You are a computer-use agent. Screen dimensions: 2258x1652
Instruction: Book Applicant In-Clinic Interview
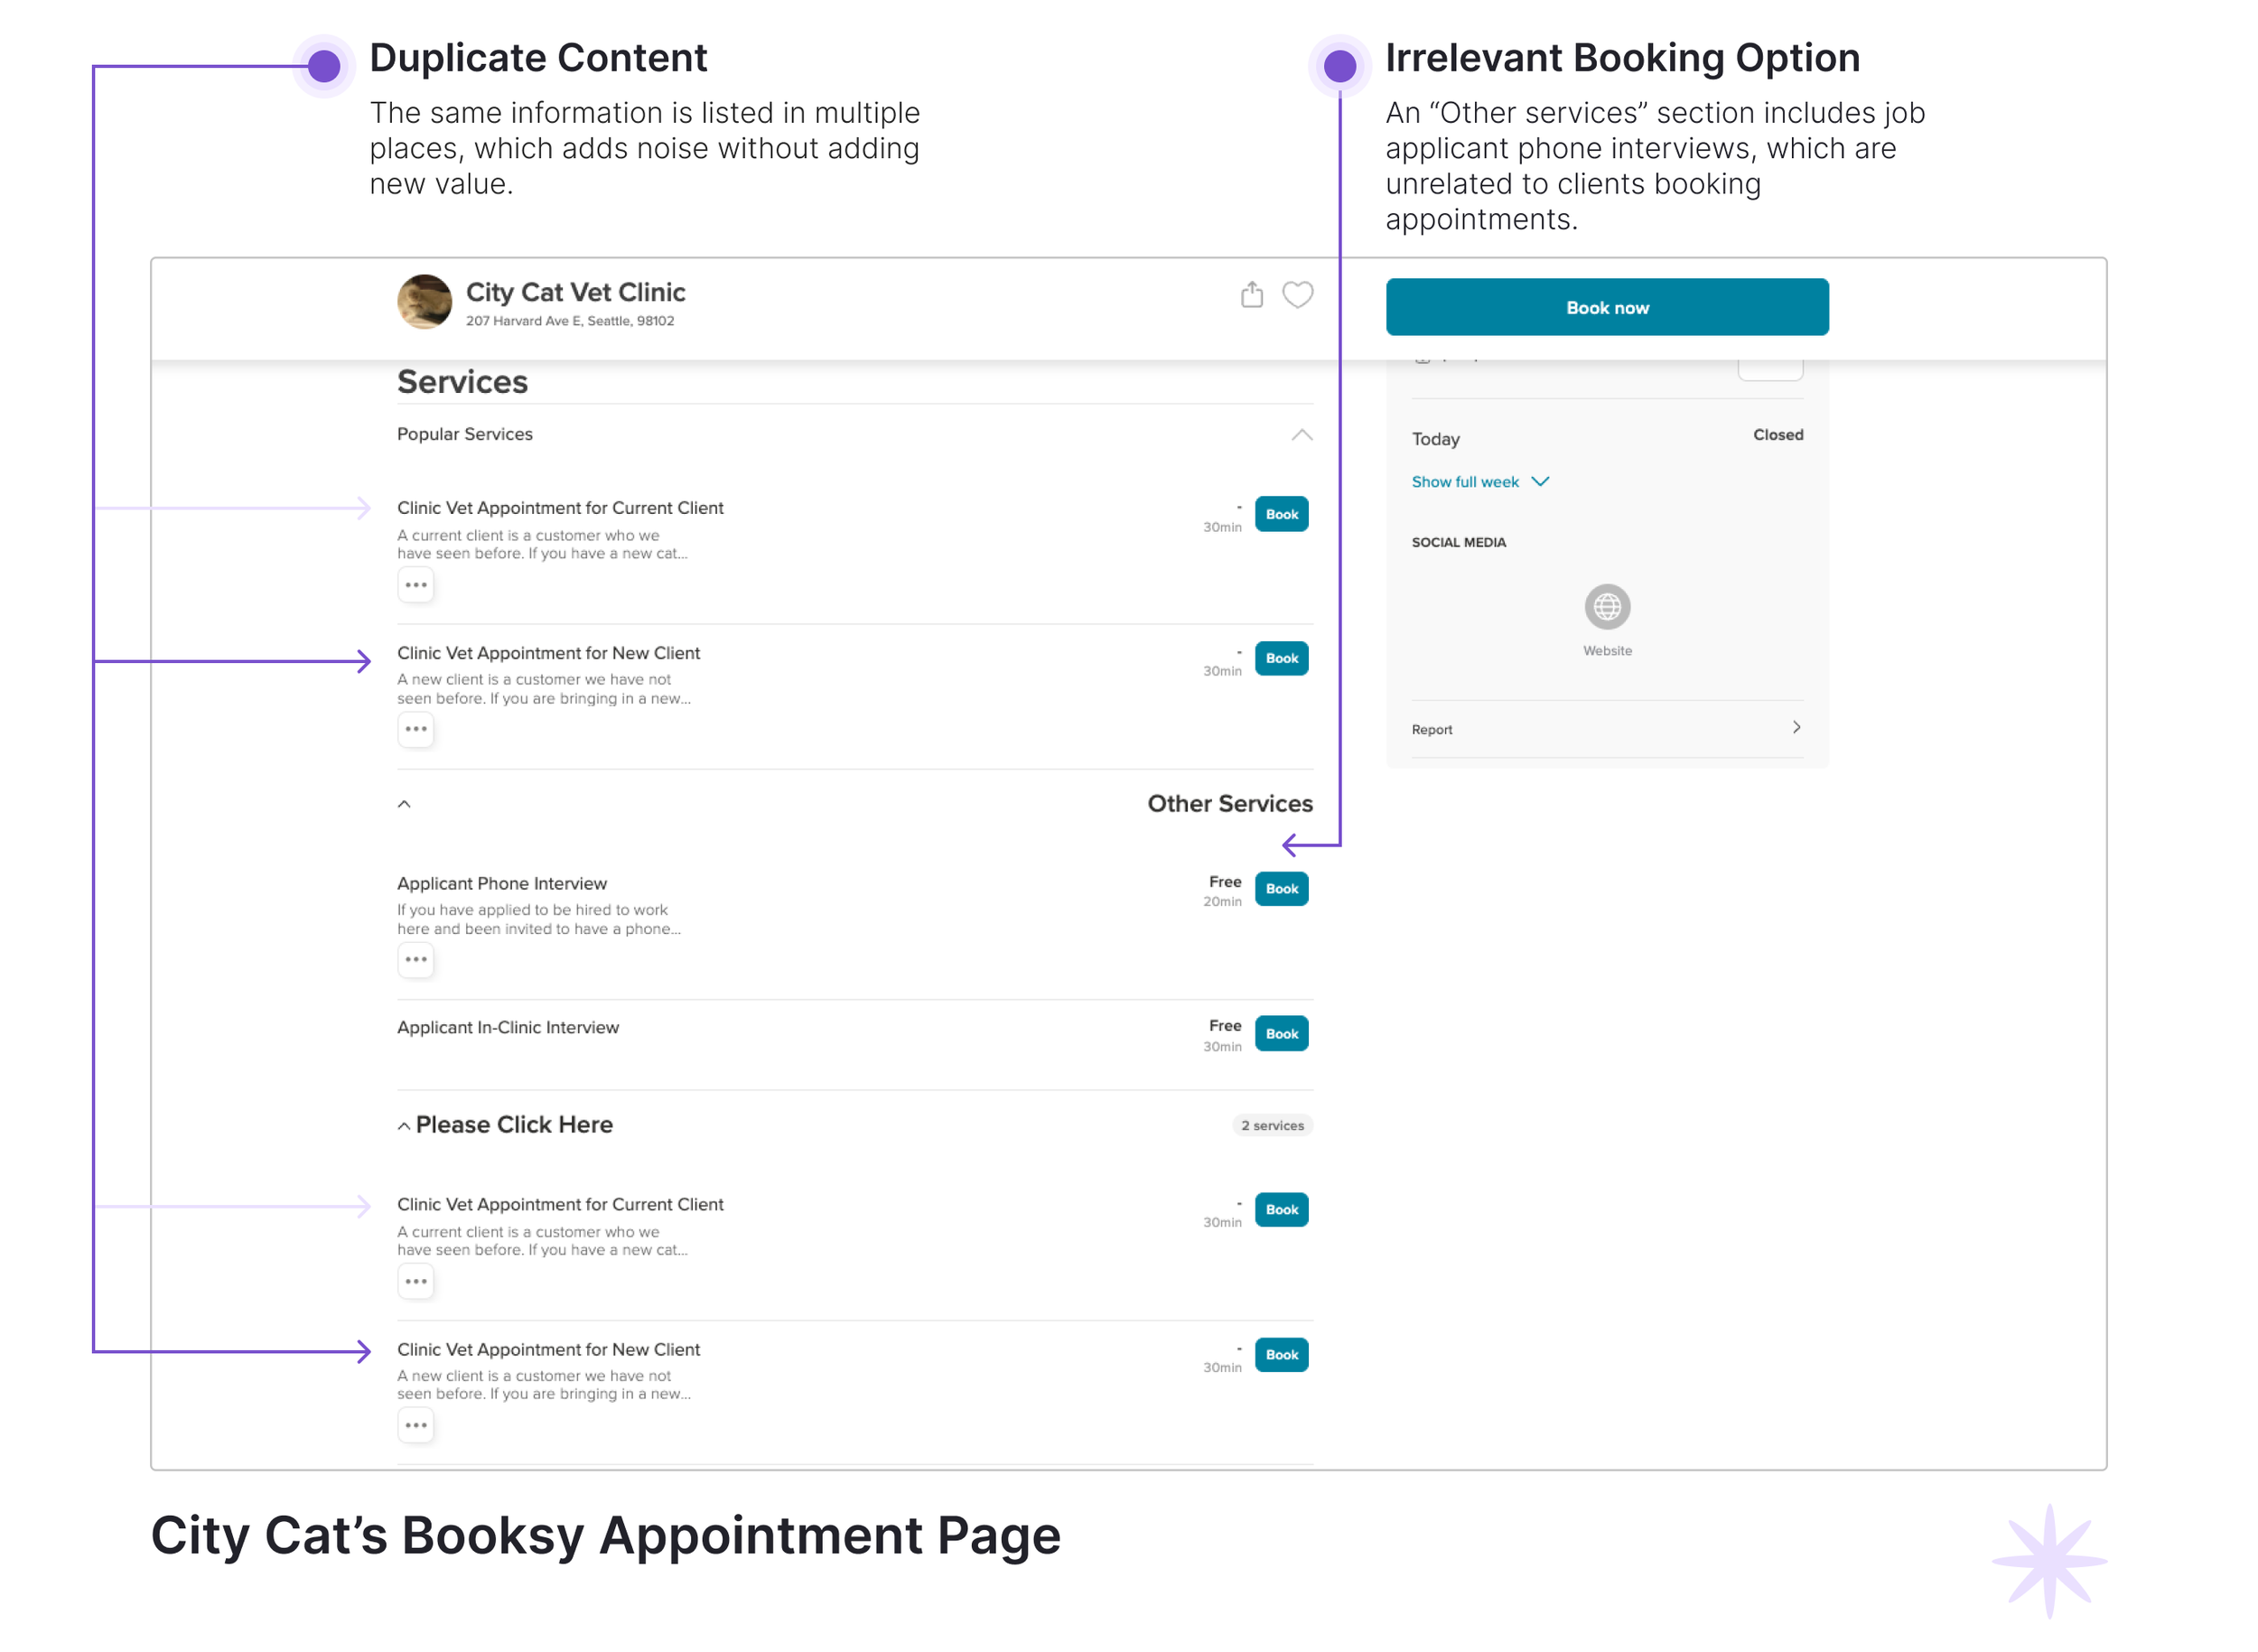[1281, 1034]
